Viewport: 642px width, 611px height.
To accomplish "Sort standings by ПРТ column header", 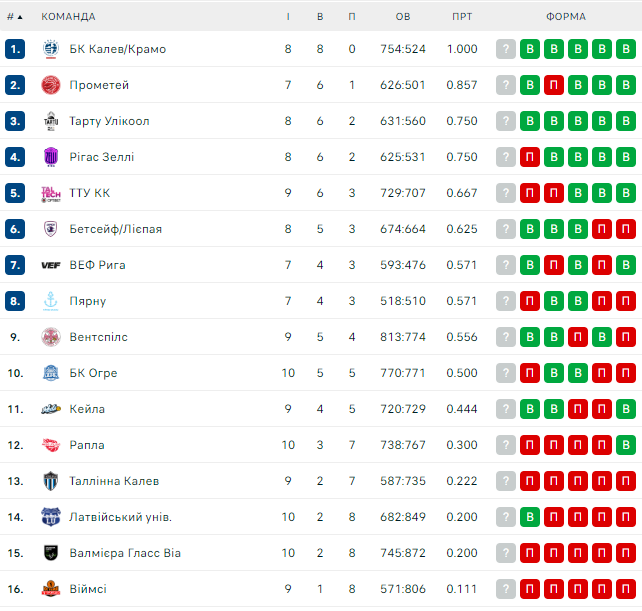I will (x=462, y=17).
